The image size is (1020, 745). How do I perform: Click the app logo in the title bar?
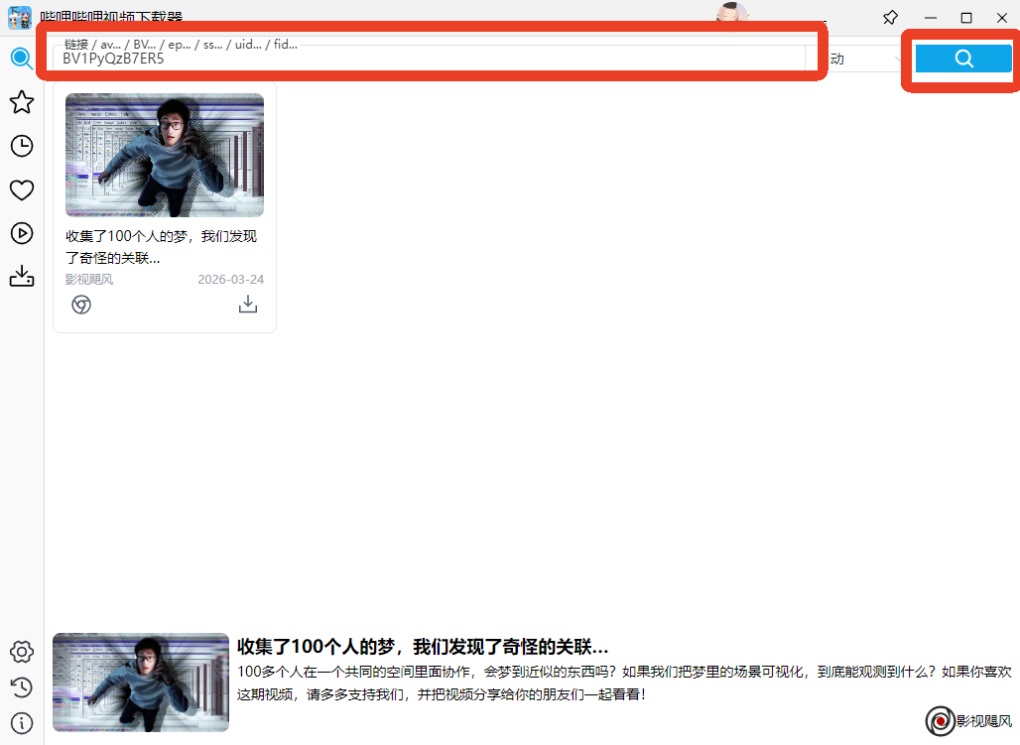click(x=20, y=18)
